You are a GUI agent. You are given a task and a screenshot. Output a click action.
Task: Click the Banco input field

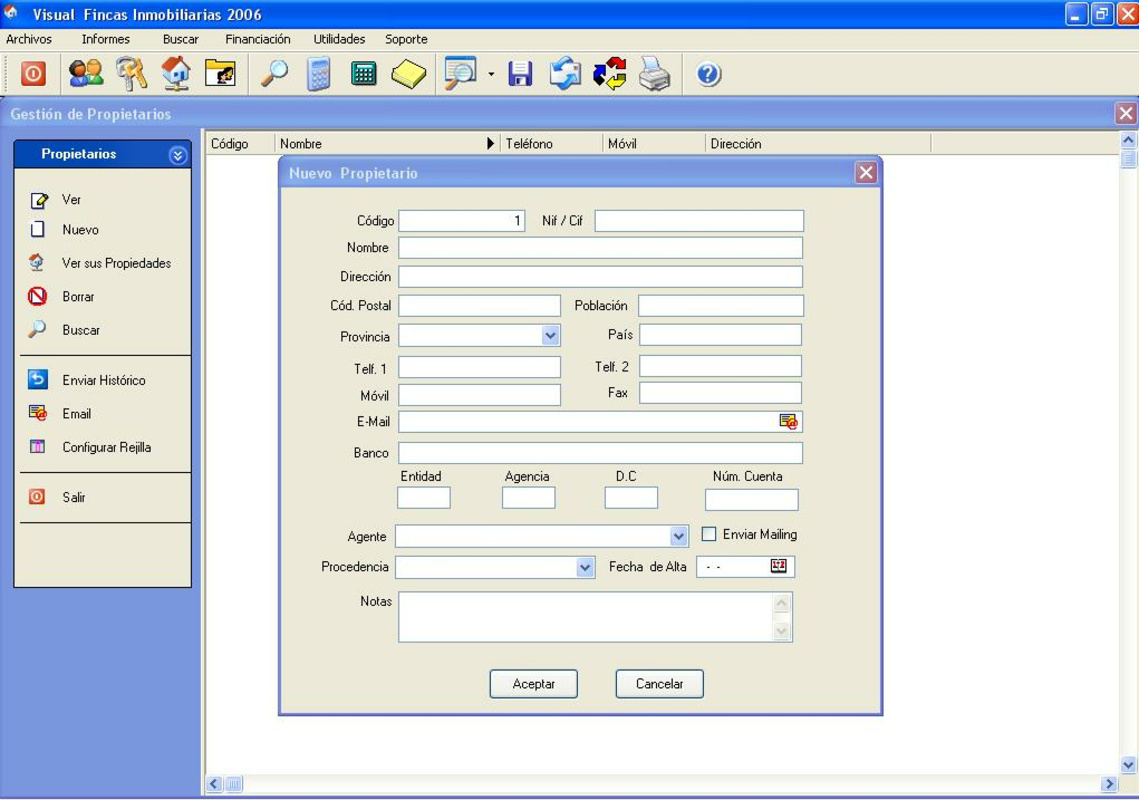tap(600, 453)
